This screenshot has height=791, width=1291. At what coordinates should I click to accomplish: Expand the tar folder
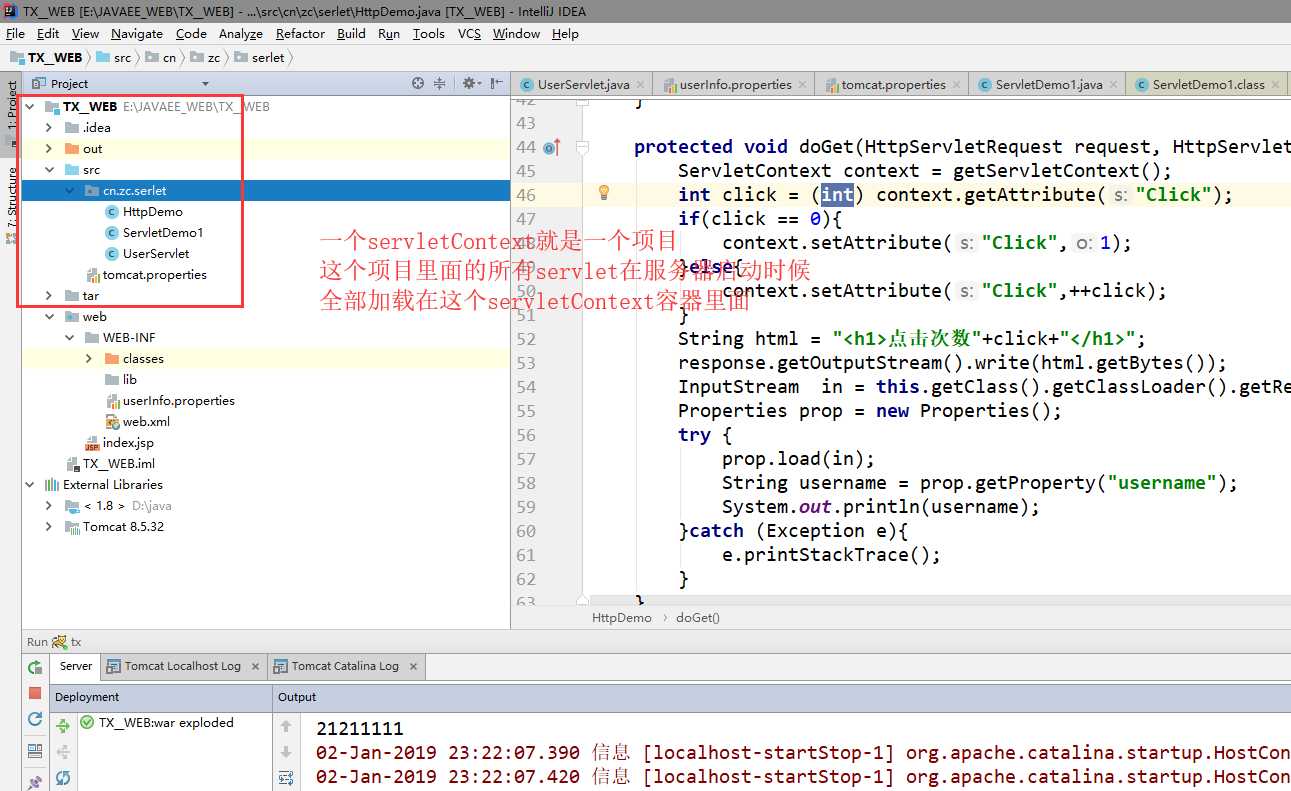point(49,296)
